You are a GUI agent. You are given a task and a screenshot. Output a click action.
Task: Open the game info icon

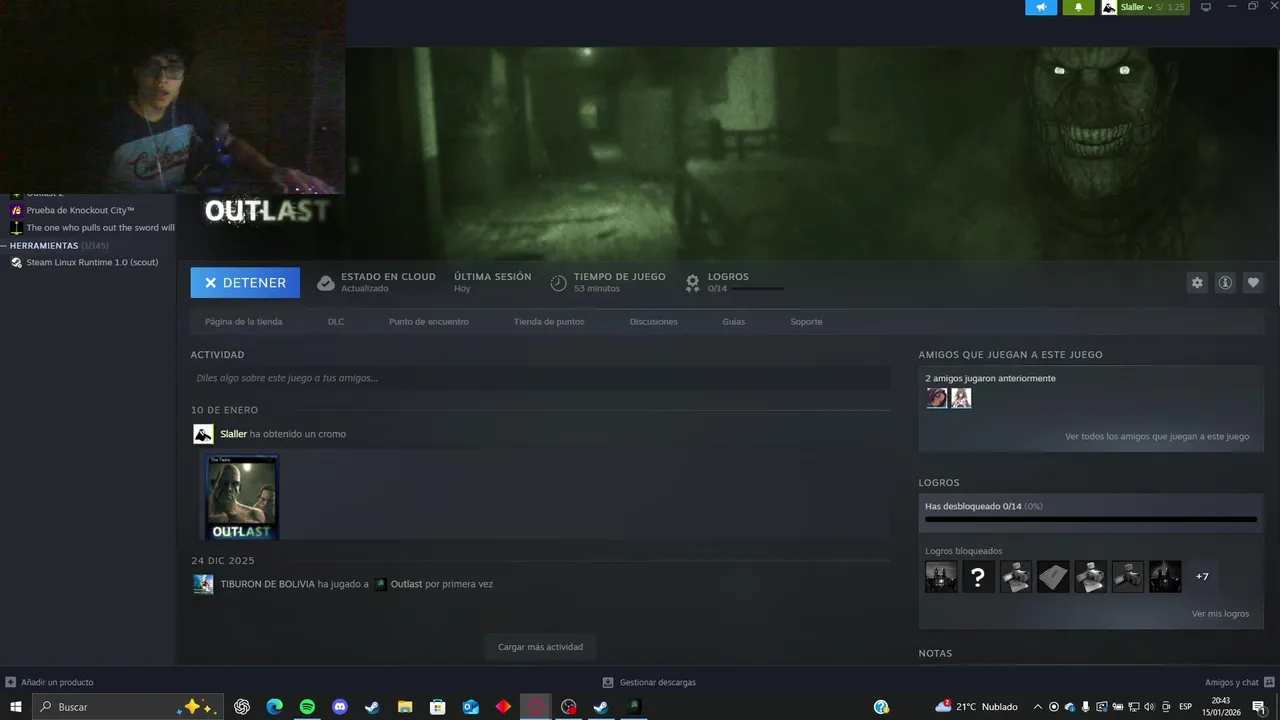tap(1225, 283)
